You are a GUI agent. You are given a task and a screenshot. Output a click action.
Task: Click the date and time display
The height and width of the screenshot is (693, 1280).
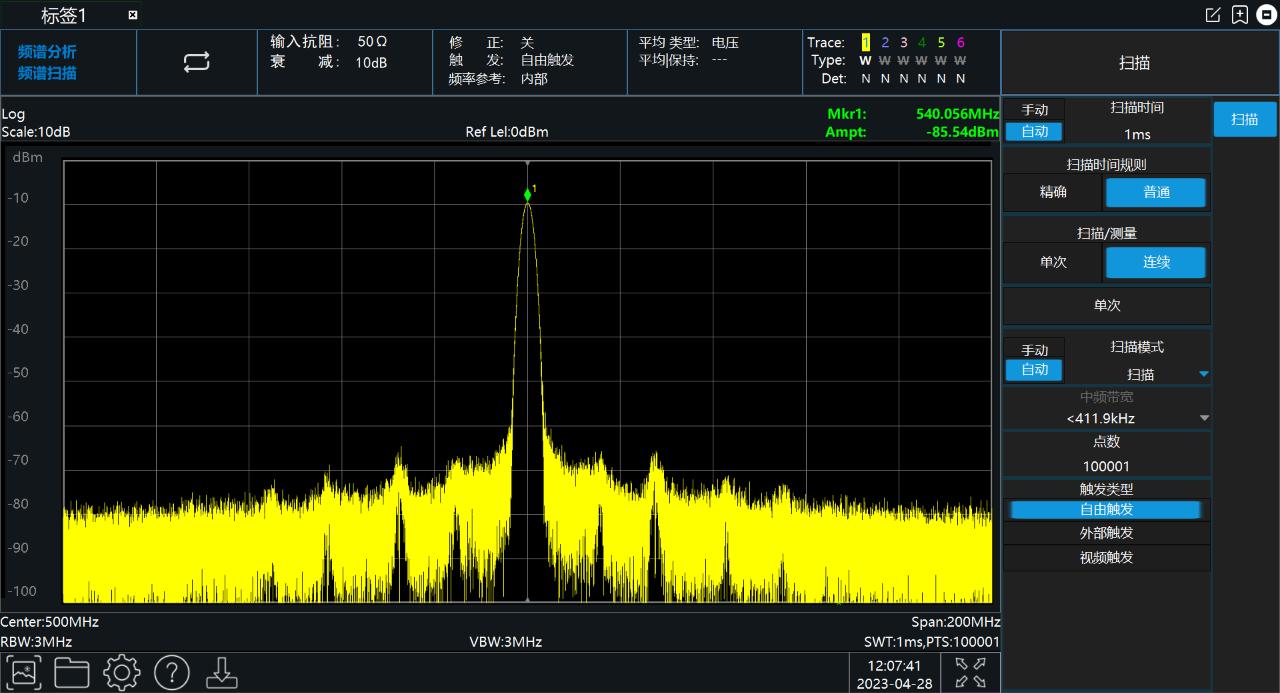point(894,674)
